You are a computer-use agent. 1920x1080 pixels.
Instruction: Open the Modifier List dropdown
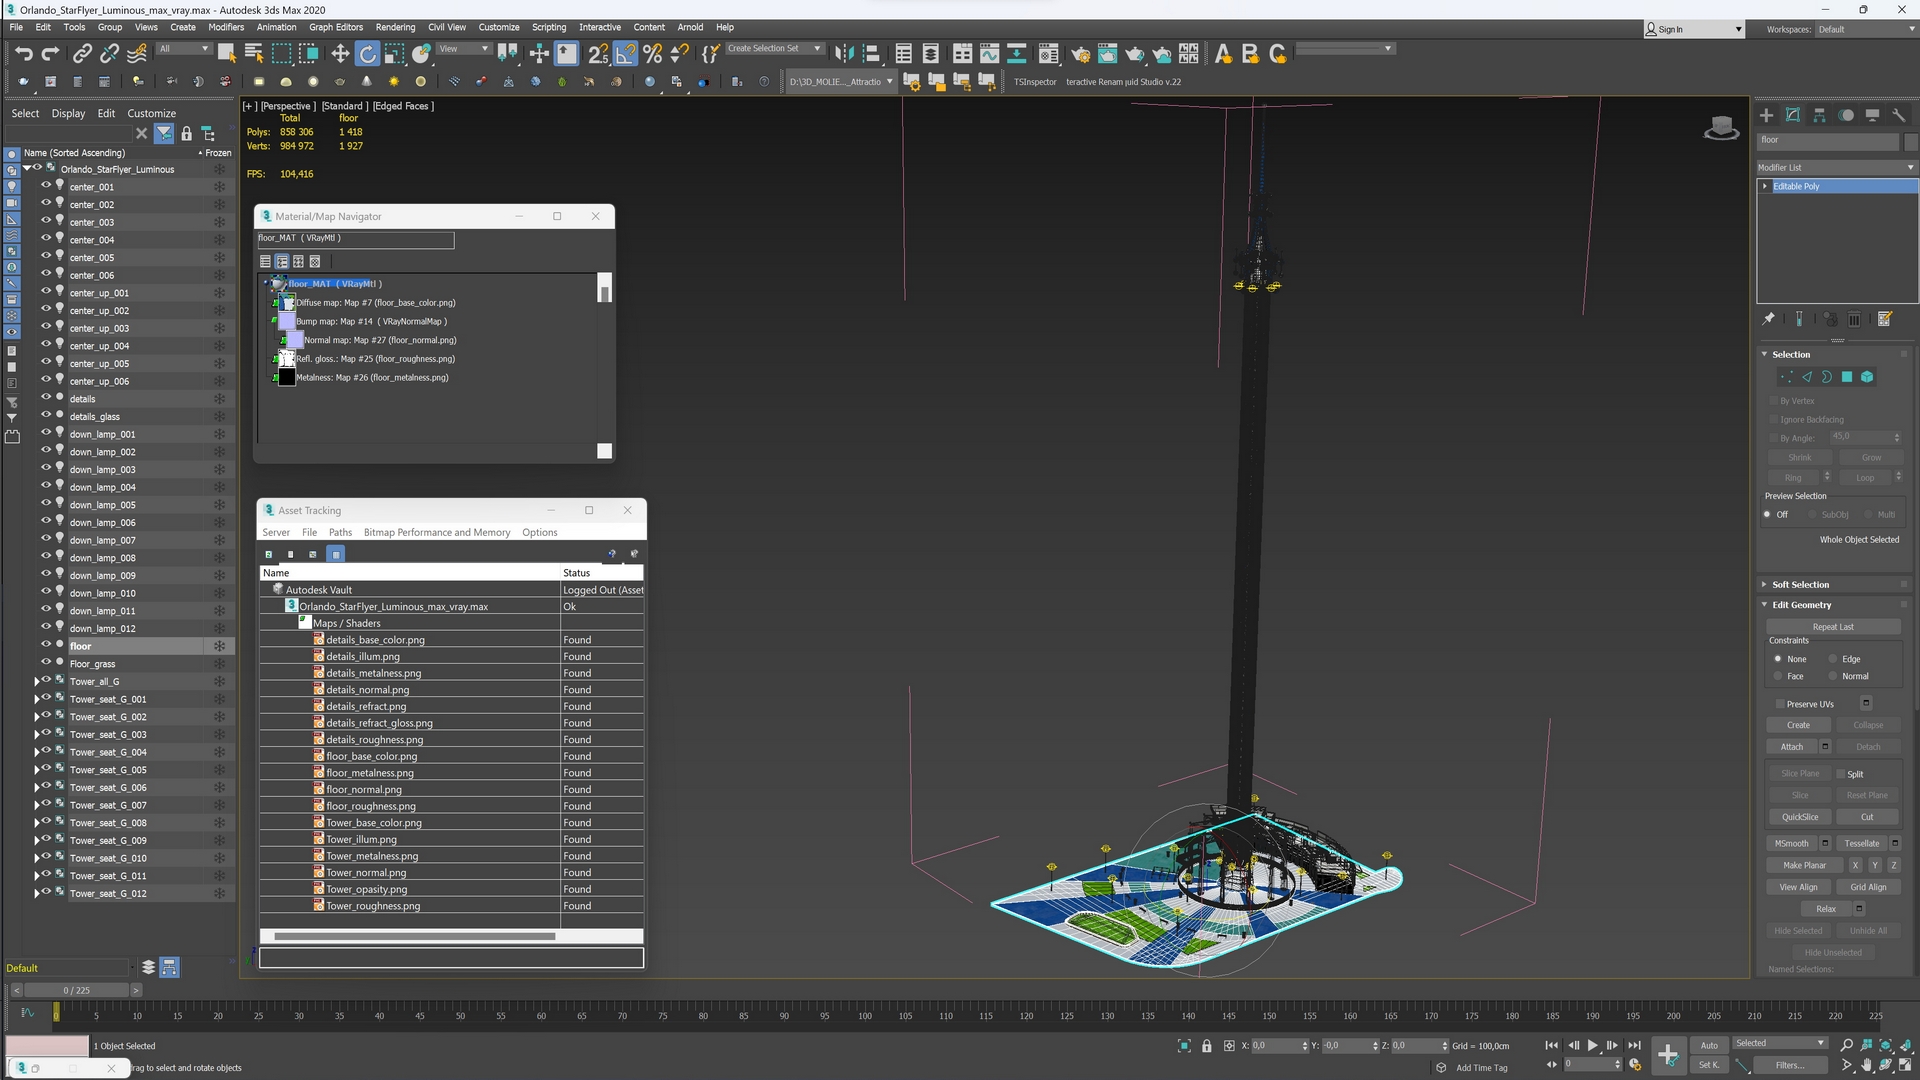1836,167
